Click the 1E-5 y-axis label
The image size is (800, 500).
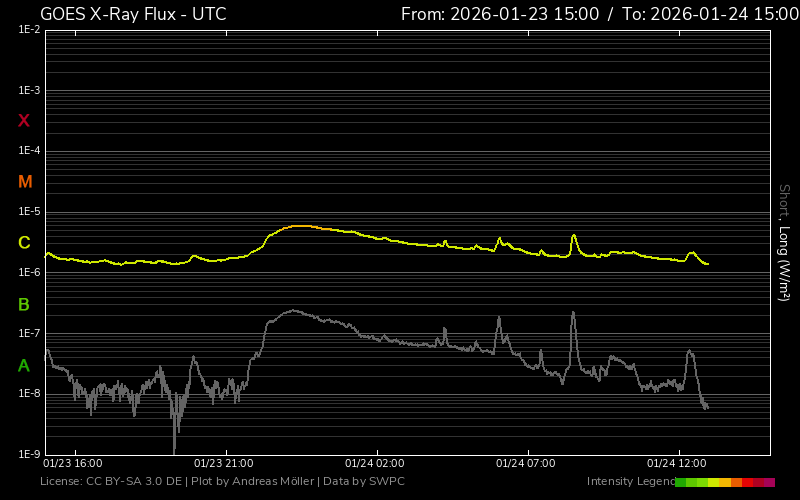point(29,212)
